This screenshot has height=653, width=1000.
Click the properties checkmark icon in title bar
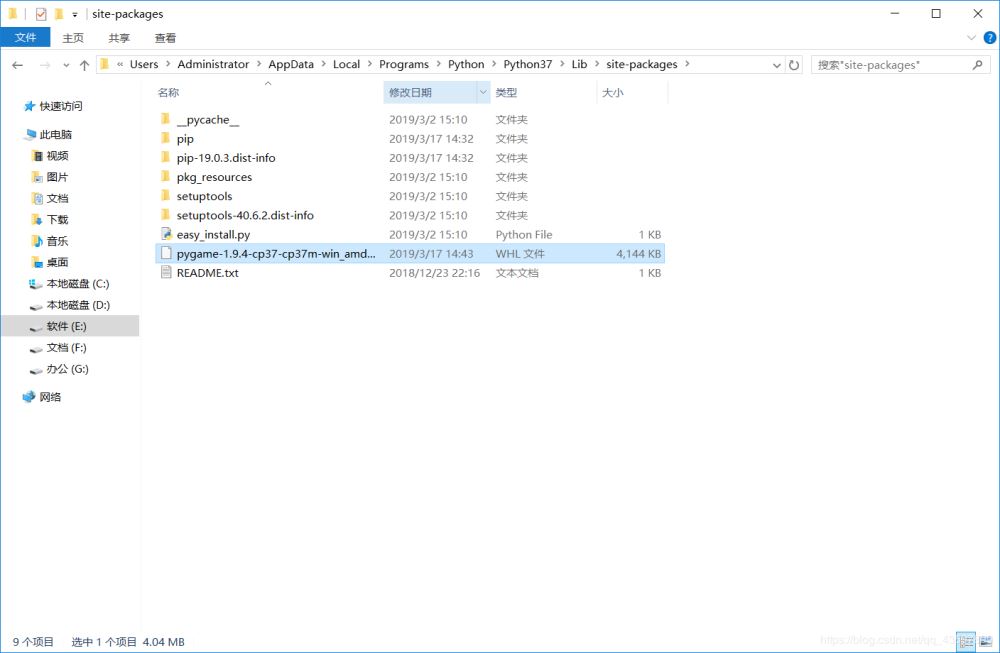point(41,13)
